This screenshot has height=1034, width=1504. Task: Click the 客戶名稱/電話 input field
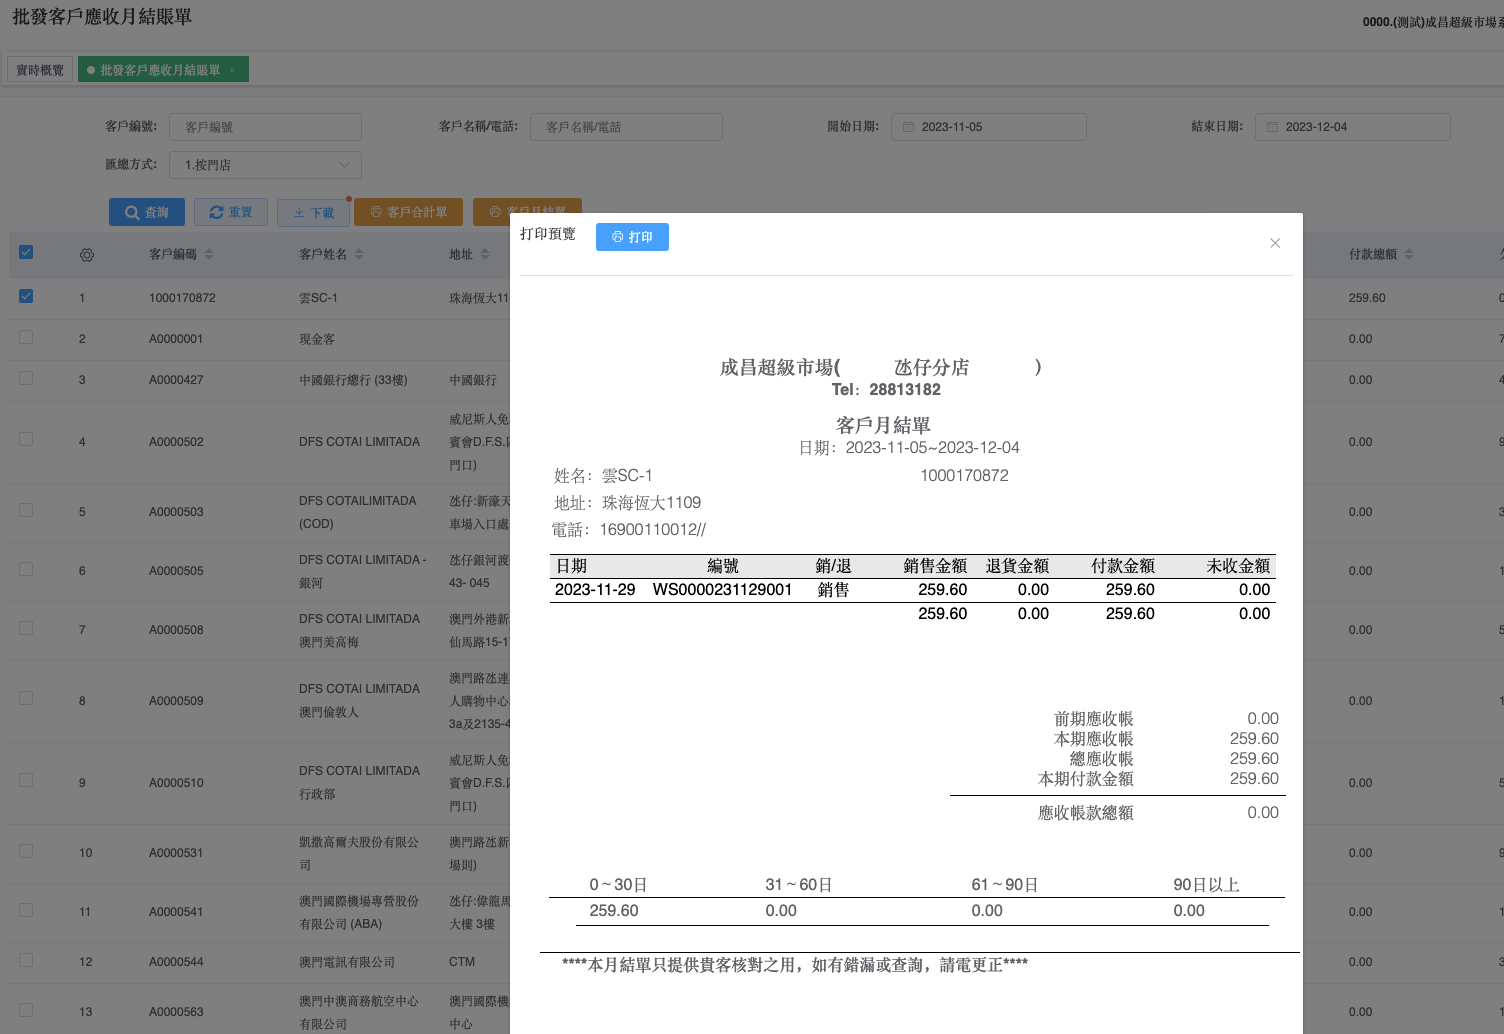pyautogui.click(x=626, y=127)
